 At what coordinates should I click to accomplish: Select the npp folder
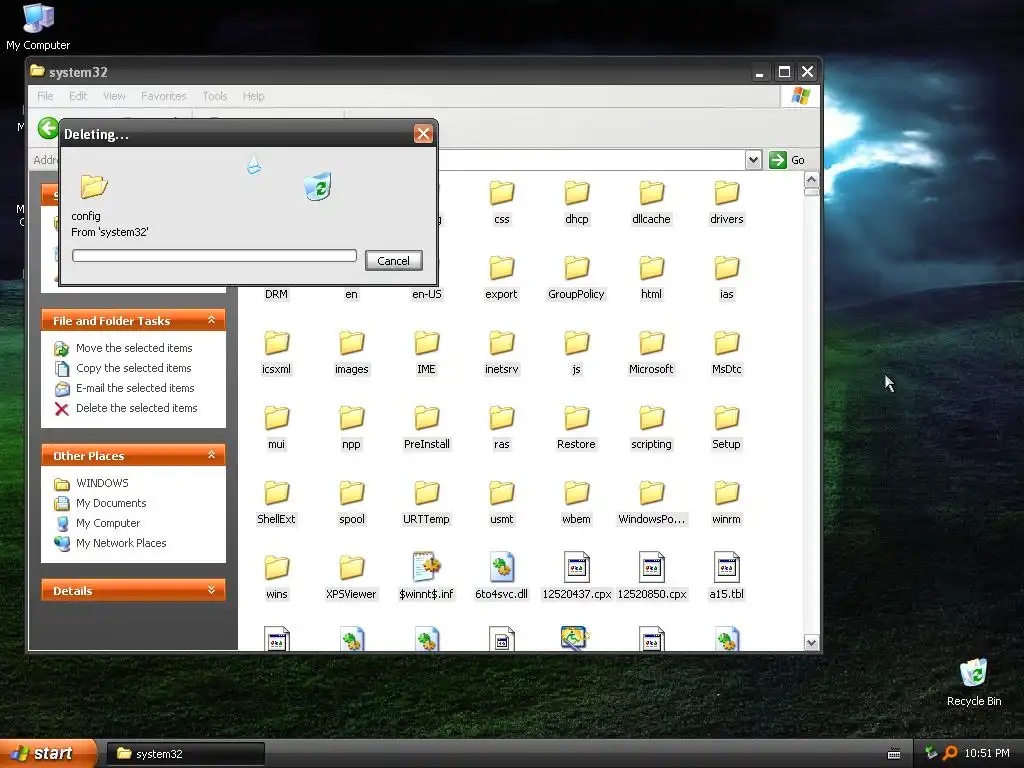click(351, 428)
